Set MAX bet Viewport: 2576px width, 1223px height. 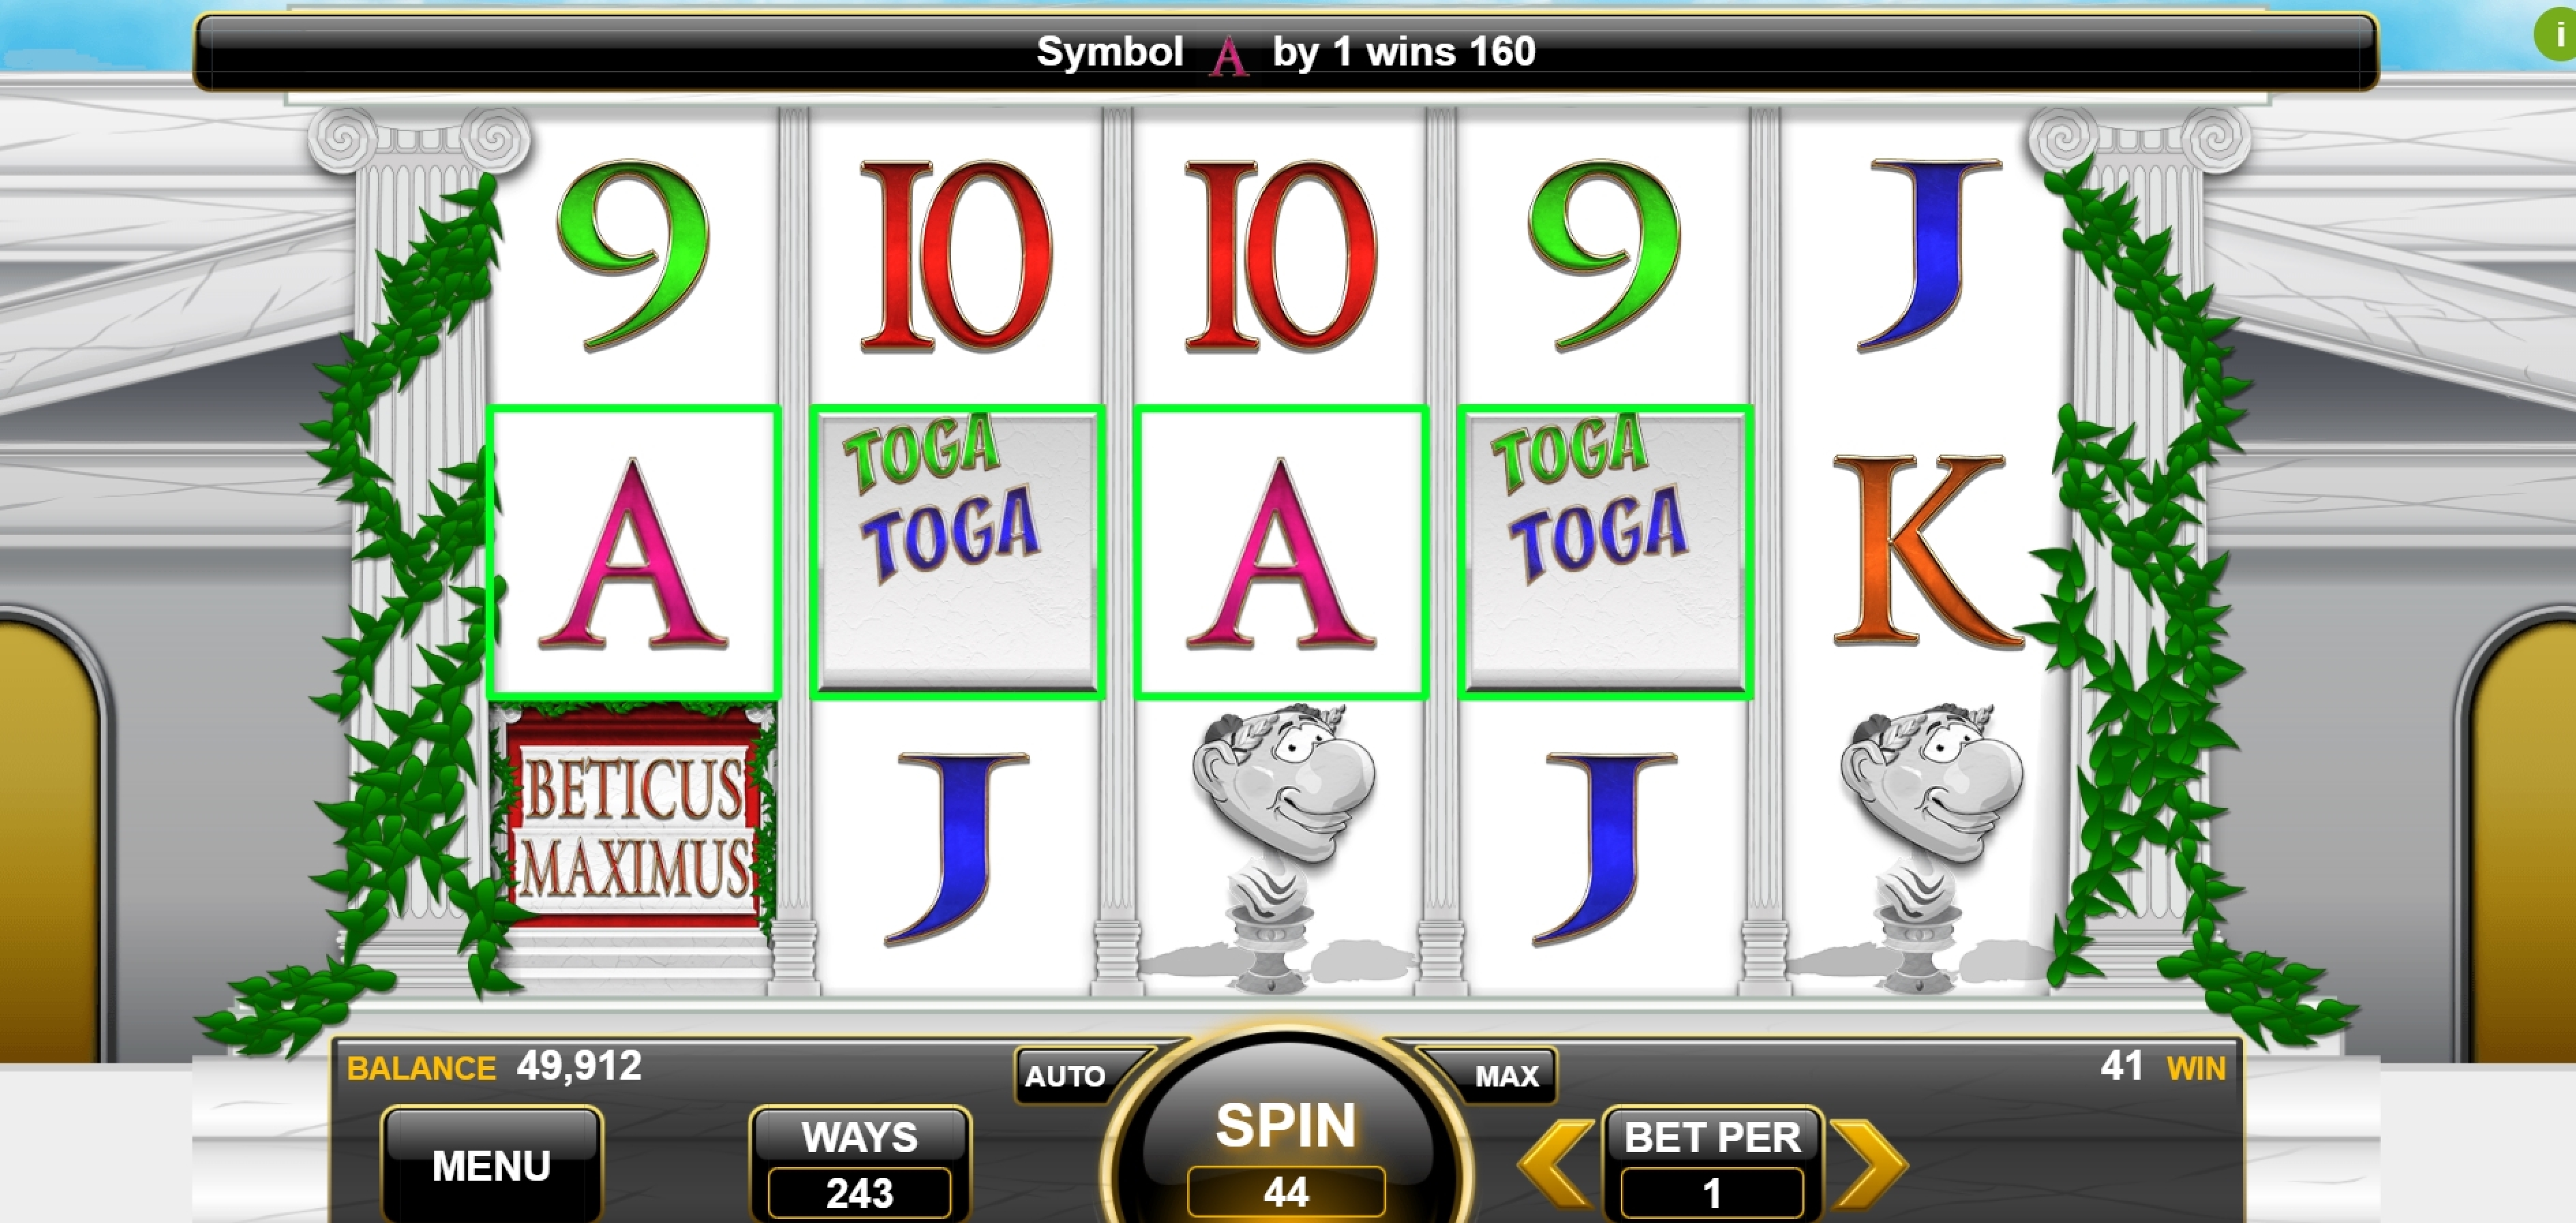[x=1498, y=1076]
